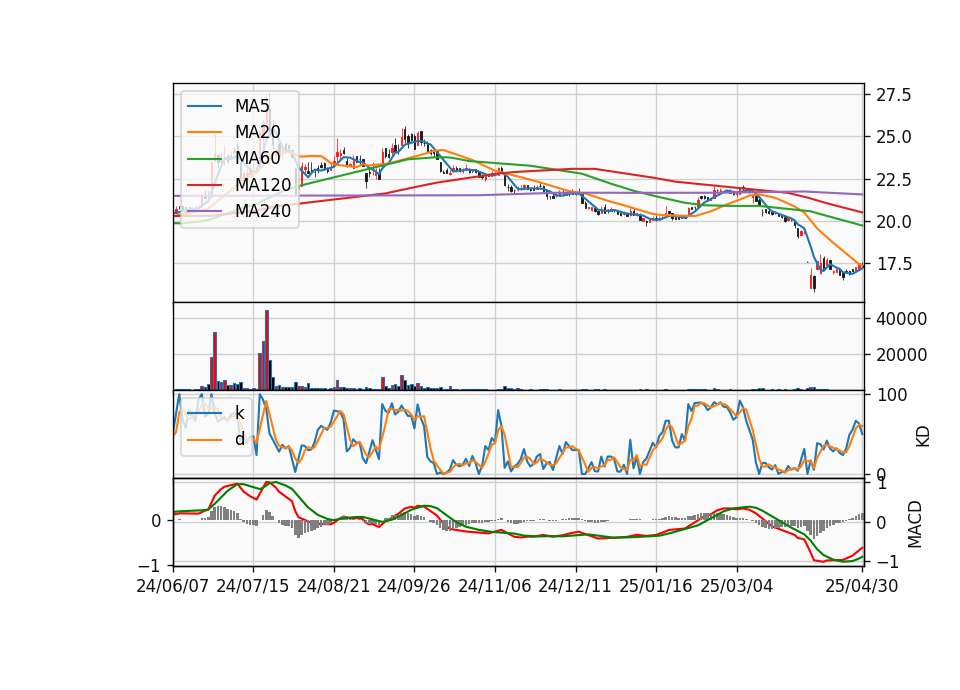960x690 pixels.
Task: Click the 20.0 price axis label
Action: pyautogui.click(x=893, y=222)
